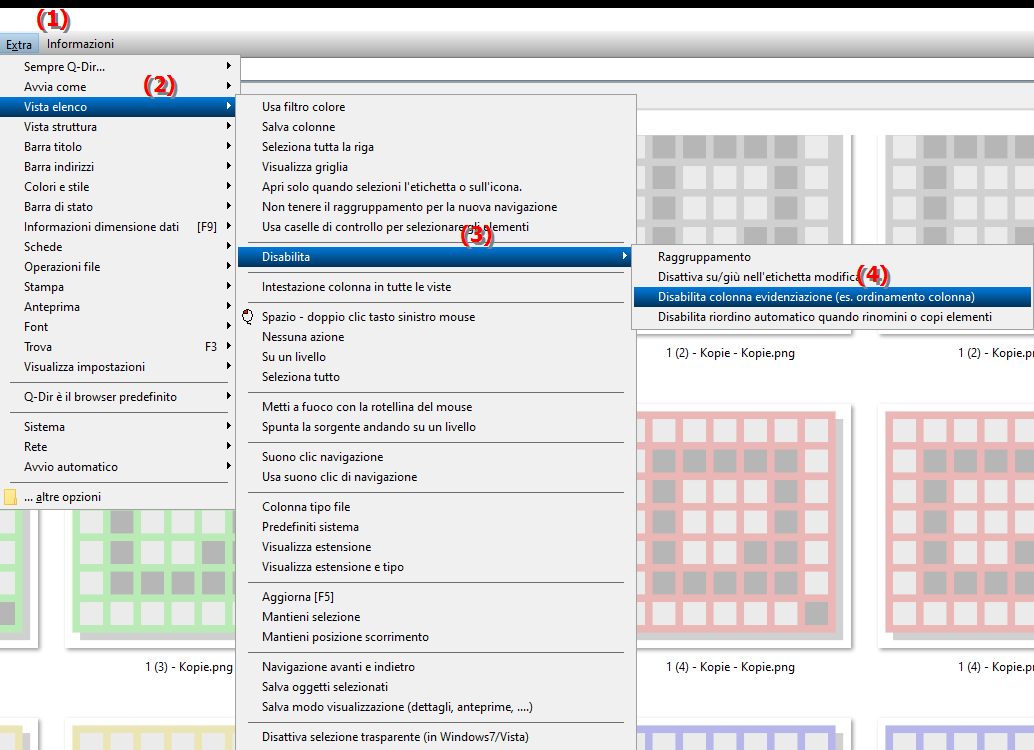Select Spazio - doppio clic tasto sinistro mouse

pyautogui.click(x=435, y=317)
